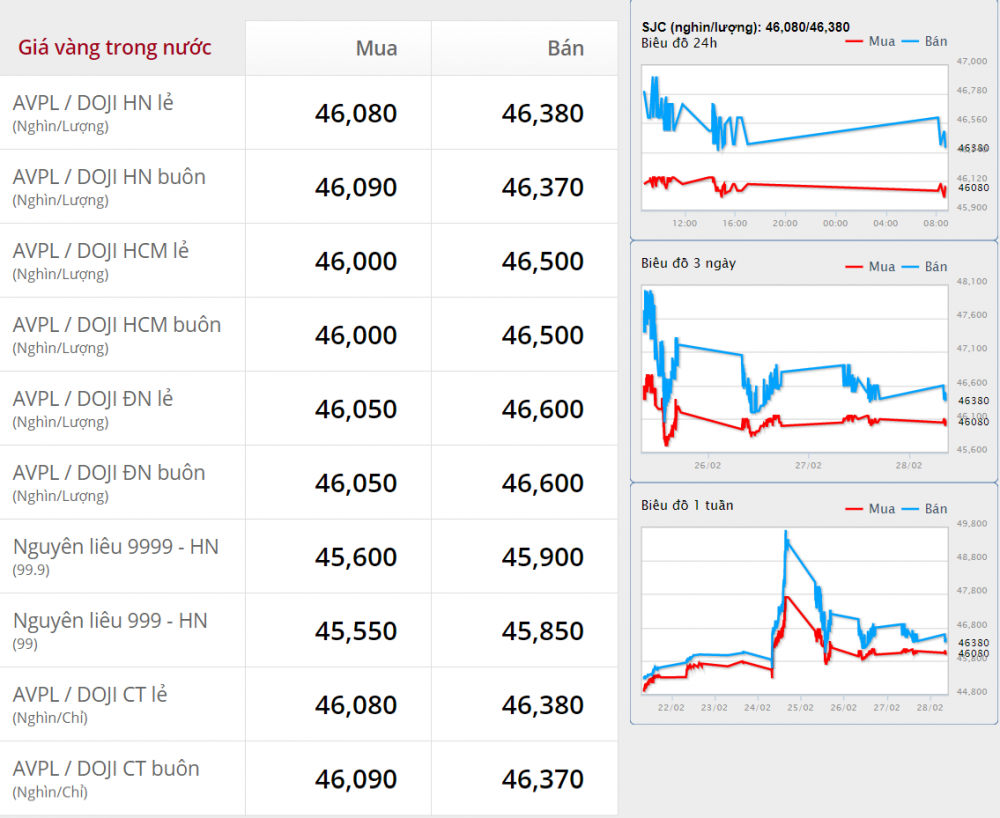Toggle Bán legend in 3 ngày chart

coord(925,267)
